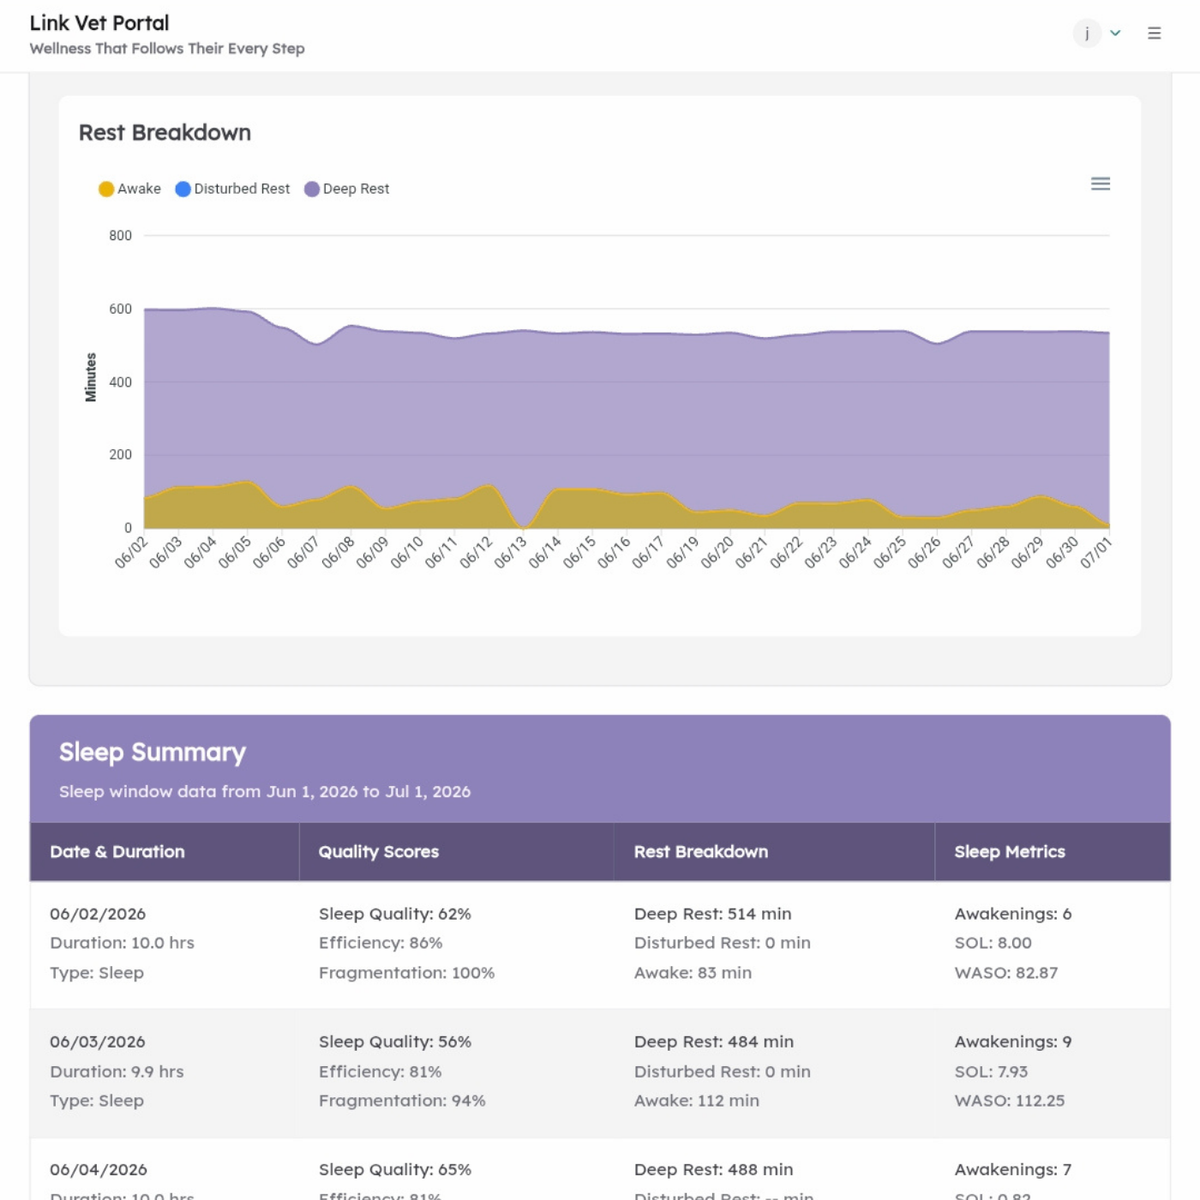Expand the user account dropdown chevron

1115,33
